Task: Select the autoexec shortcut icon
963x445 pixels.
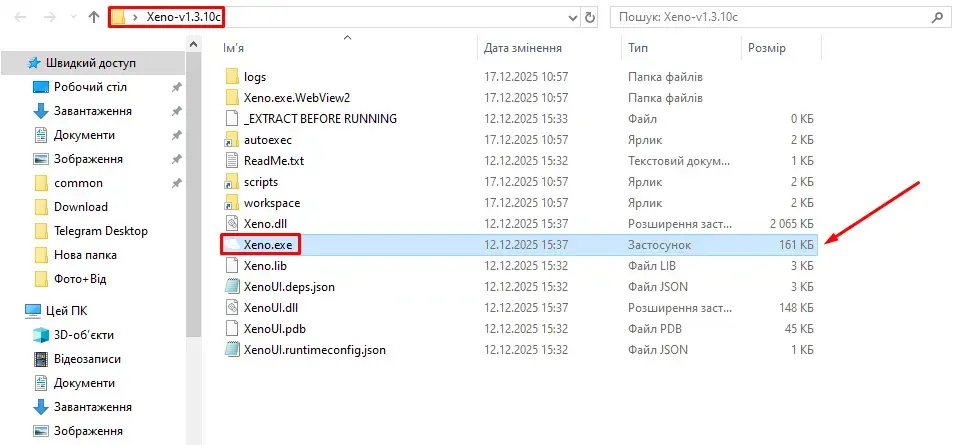Action: click(x=232, y=140)
